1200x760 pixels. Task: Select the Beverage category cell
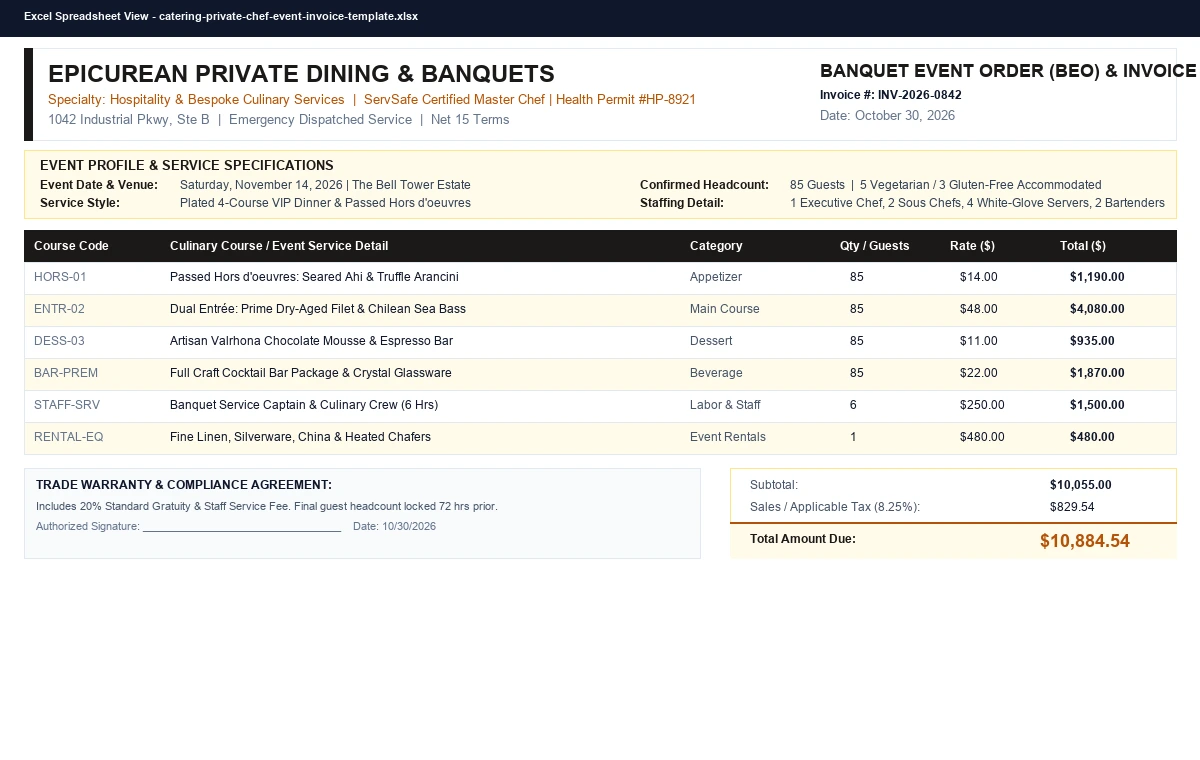pos(716,373)
